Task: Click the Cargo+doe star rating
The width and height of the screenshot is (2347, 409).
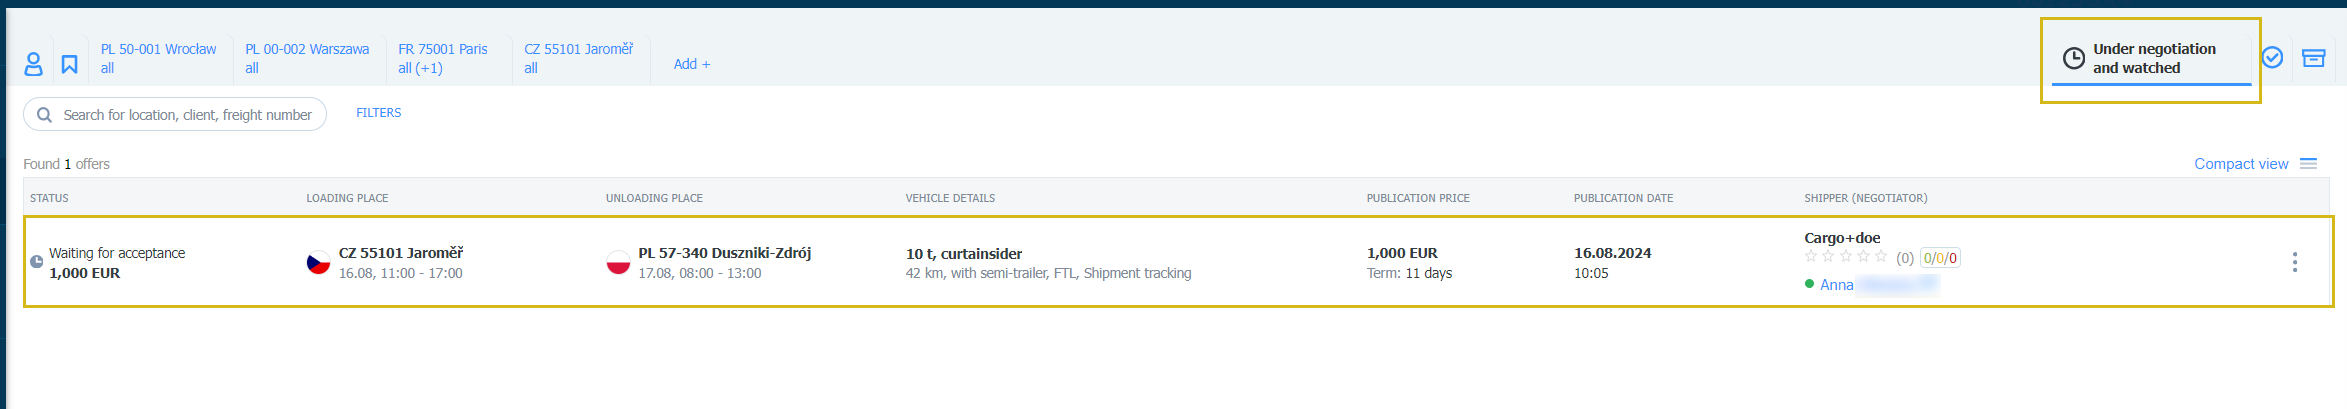Action: click(x=1846, y=257)
